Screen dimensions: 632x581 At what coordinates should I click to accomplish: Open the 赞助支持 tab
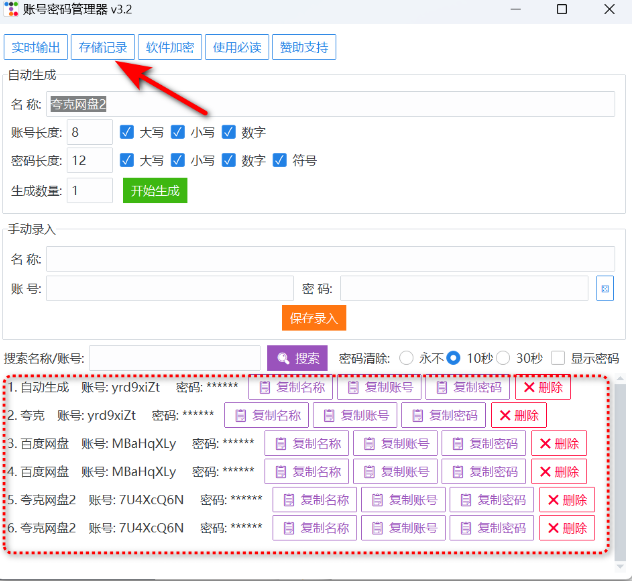pos(304,47)
